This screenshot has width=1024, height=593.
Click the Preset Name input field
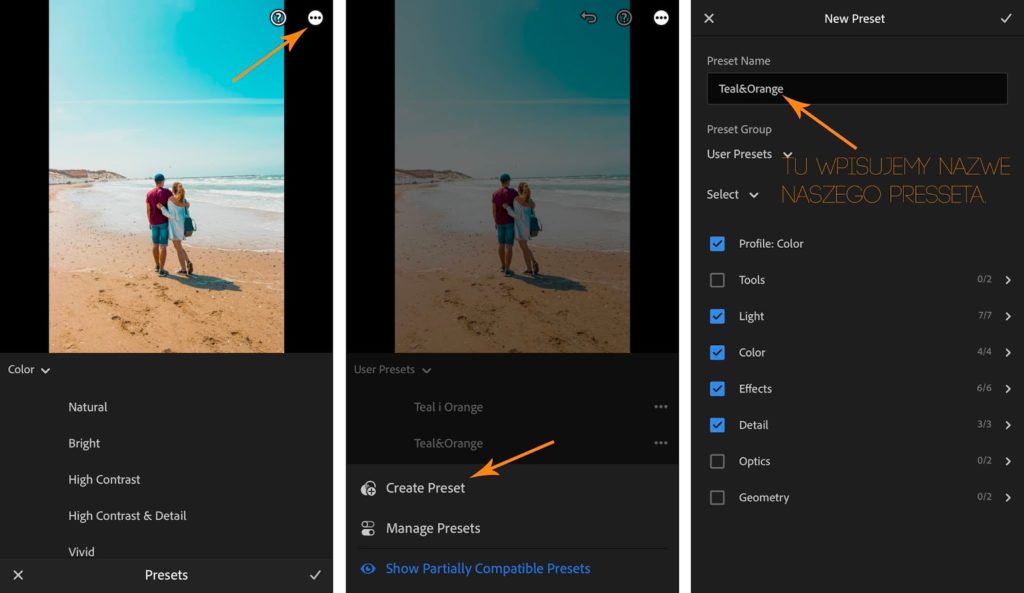pyautogui.click(x=857, y=89)
